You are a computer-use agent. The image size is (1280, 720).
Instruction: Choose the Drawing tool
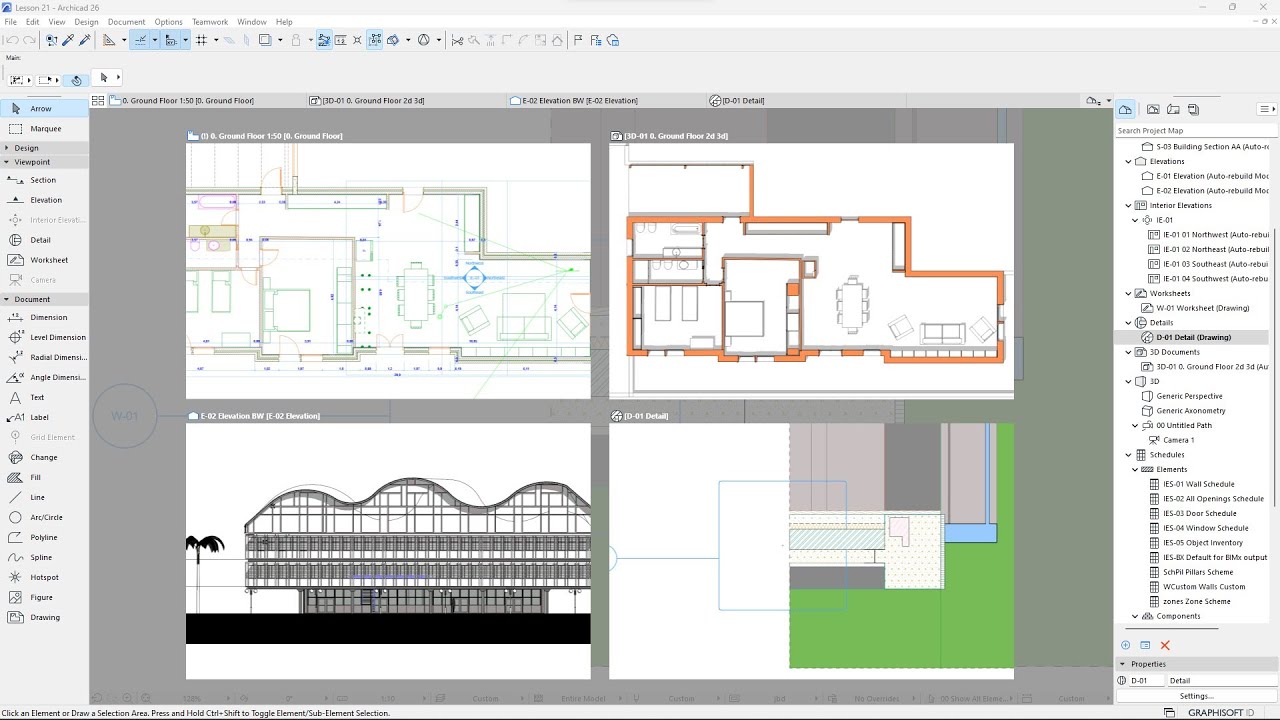tap(44, 617)
